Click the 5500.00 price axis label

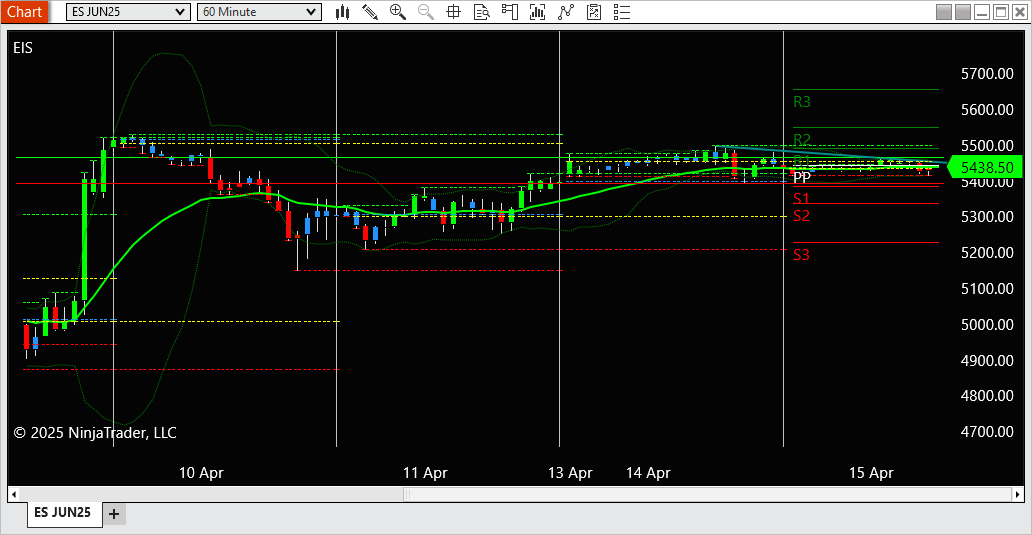pyautogui.click(x=987, y=145)
